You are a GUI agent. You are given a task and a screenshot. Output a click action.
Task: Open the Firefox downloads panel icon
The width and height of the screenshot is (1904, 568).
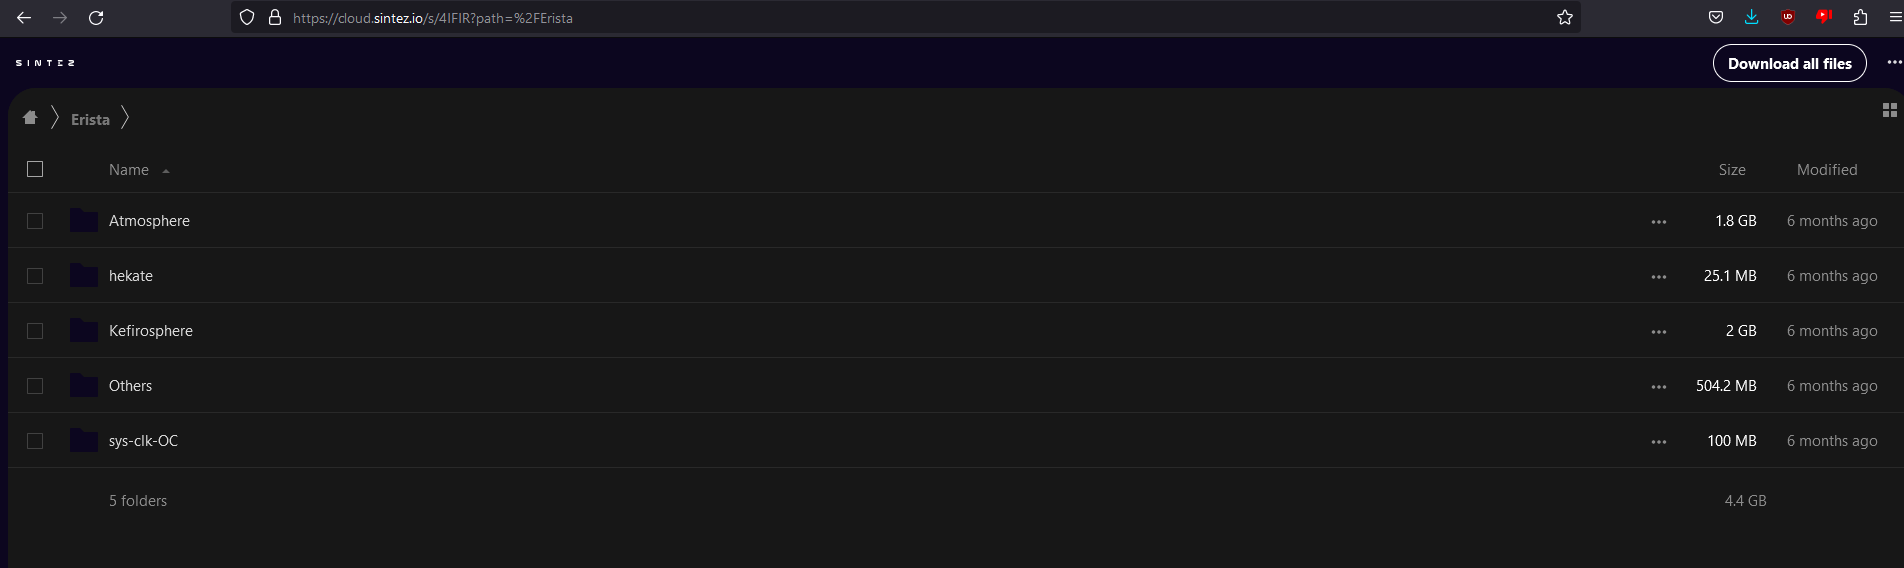click(1751, 17)
